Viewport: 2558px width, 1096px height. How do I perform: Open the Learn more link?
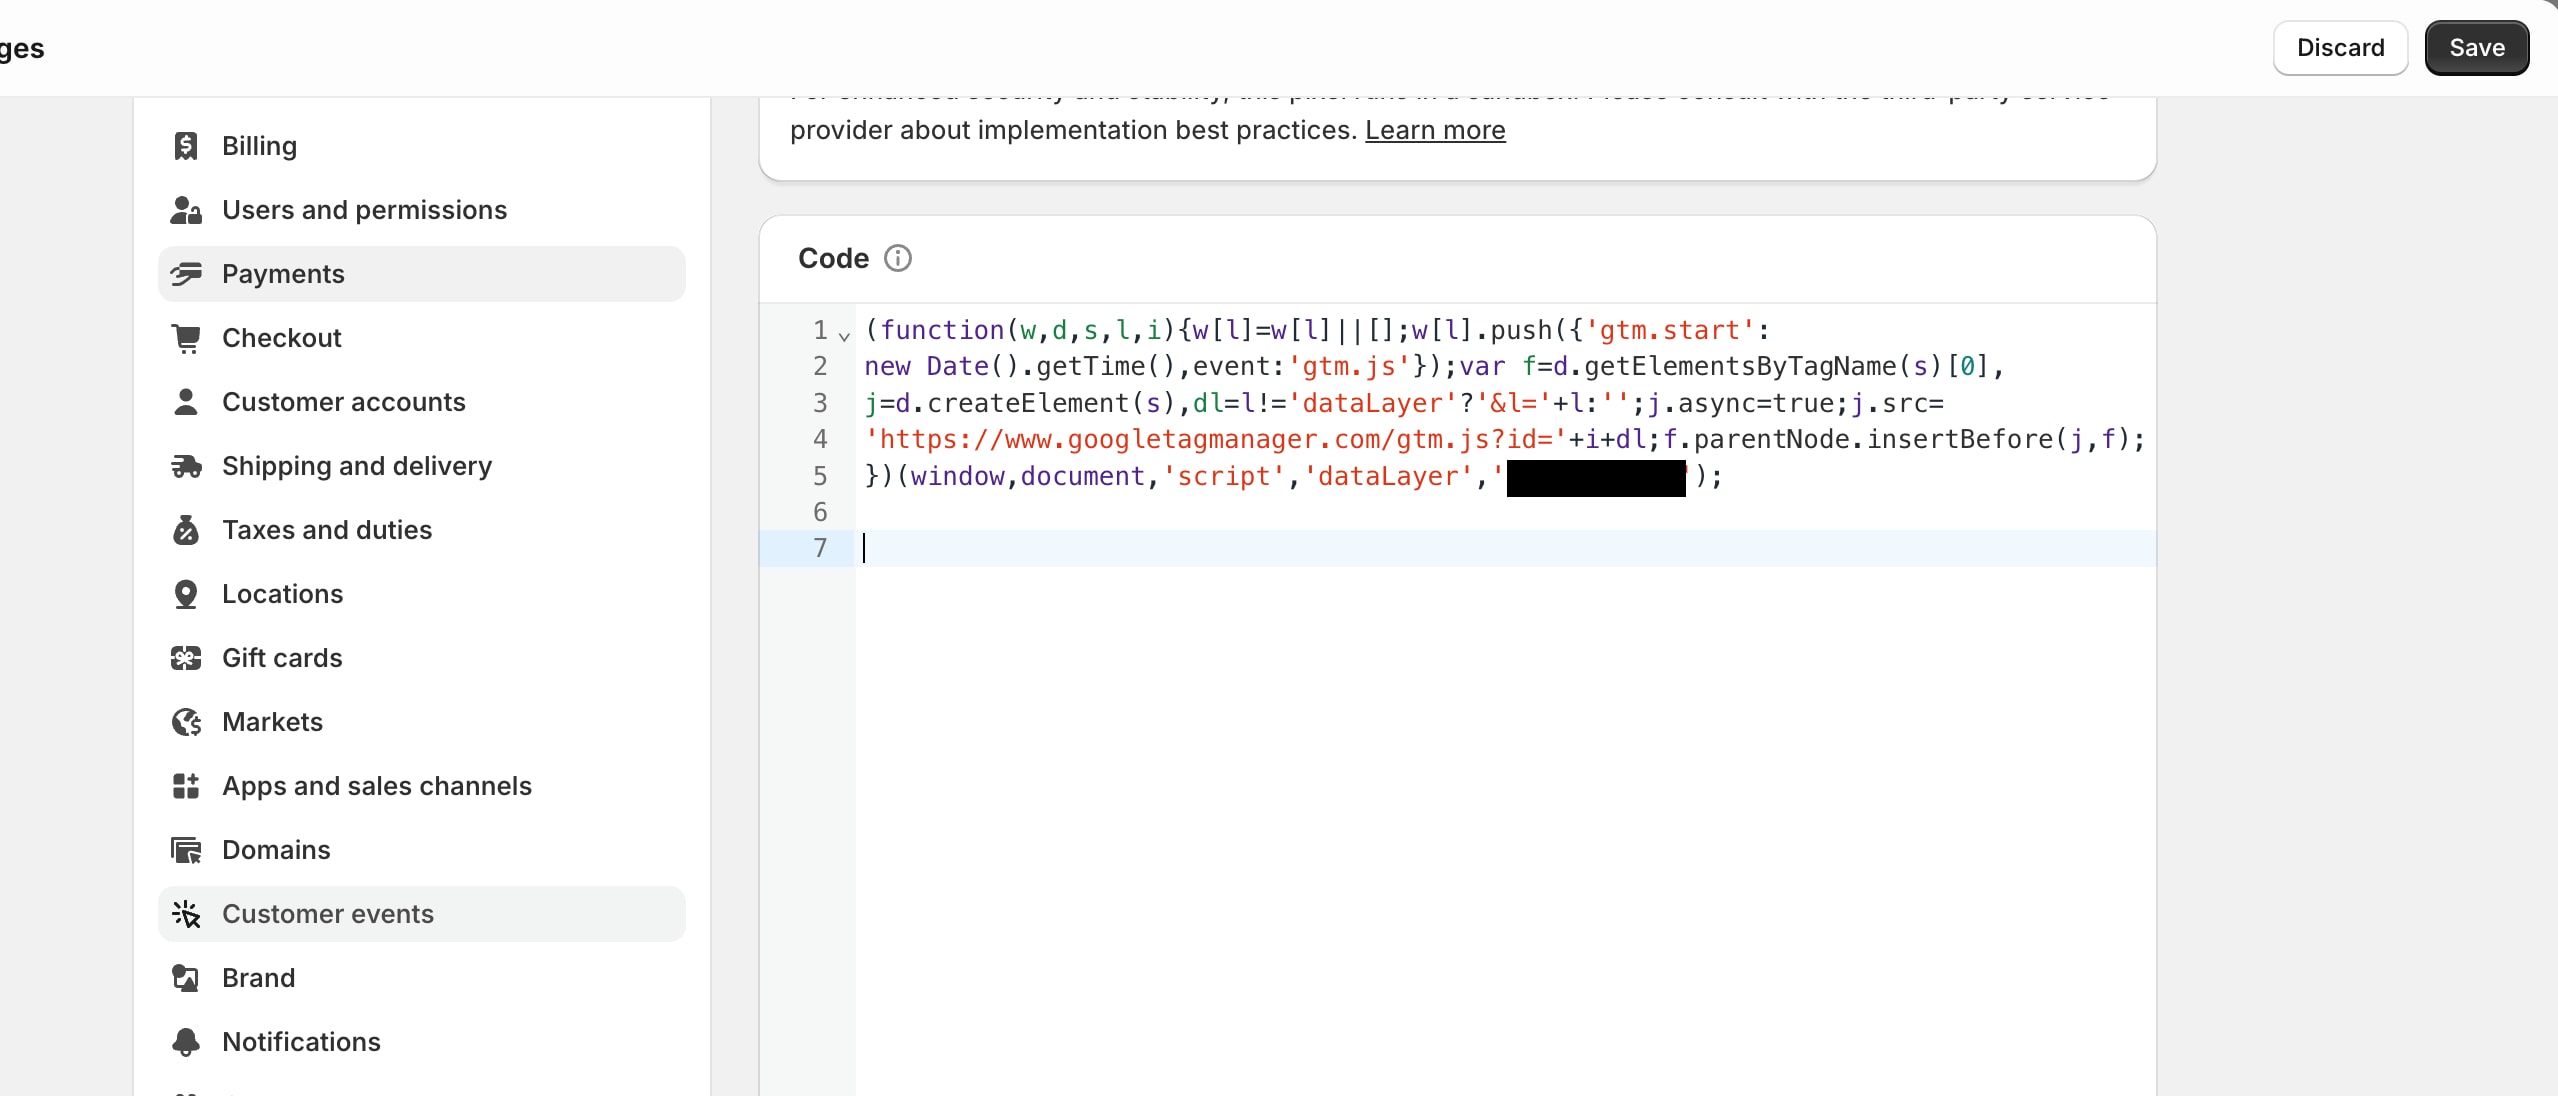[1435, 130]
